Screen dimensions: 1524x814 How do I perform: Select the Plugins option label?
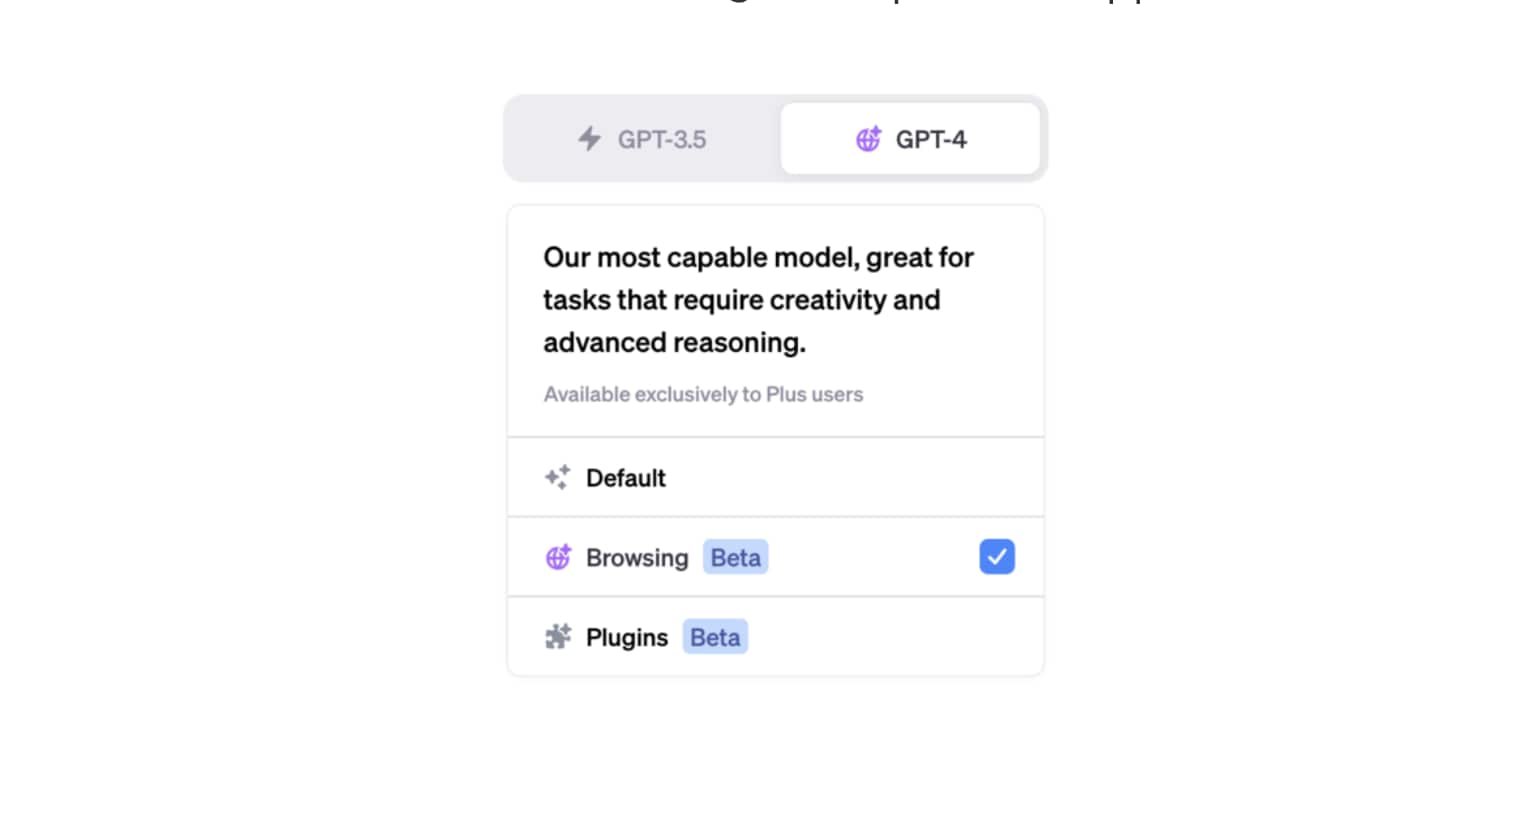pos(627,637)
